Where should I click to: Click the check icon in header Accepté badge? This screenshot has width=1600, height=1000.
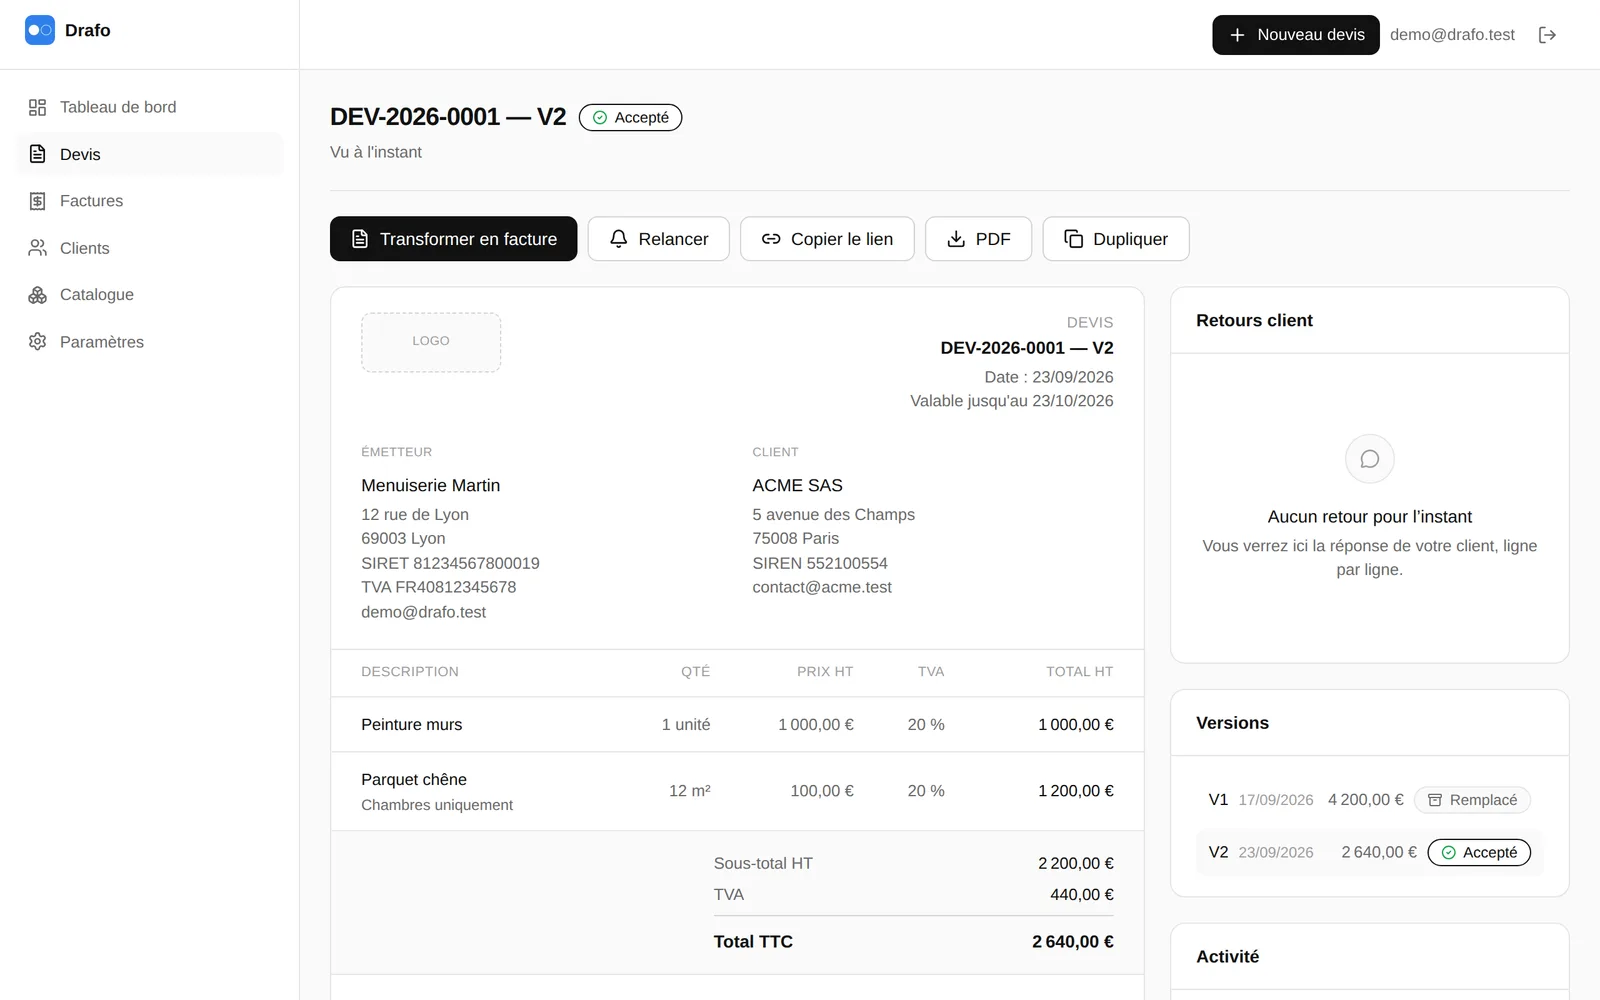600,118
